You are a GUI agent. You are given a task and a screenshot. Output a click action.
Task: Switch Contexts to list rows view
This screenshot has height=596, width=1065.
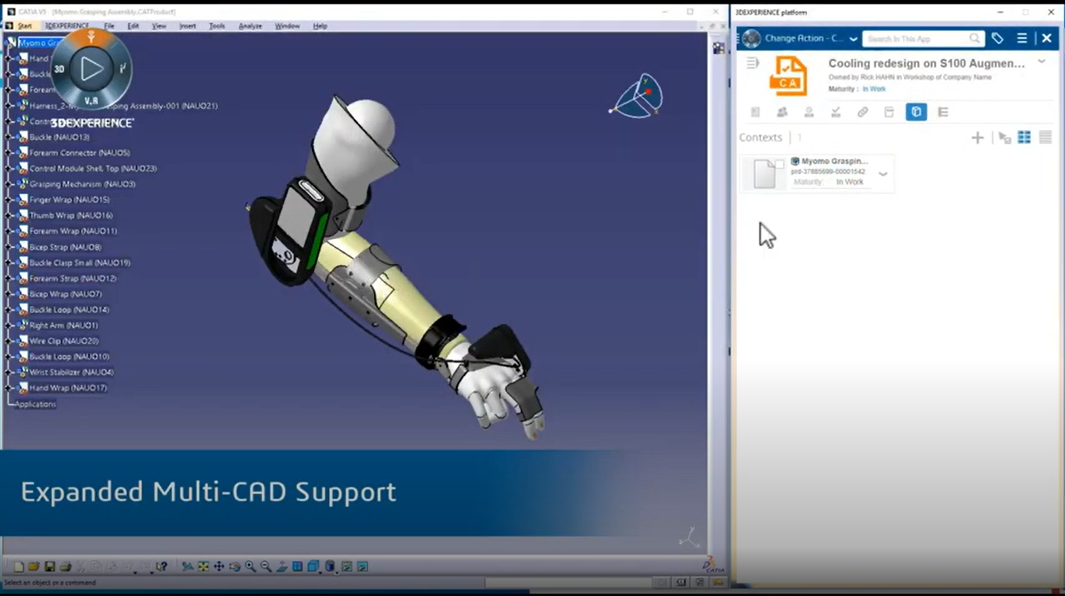[1045, 138]
